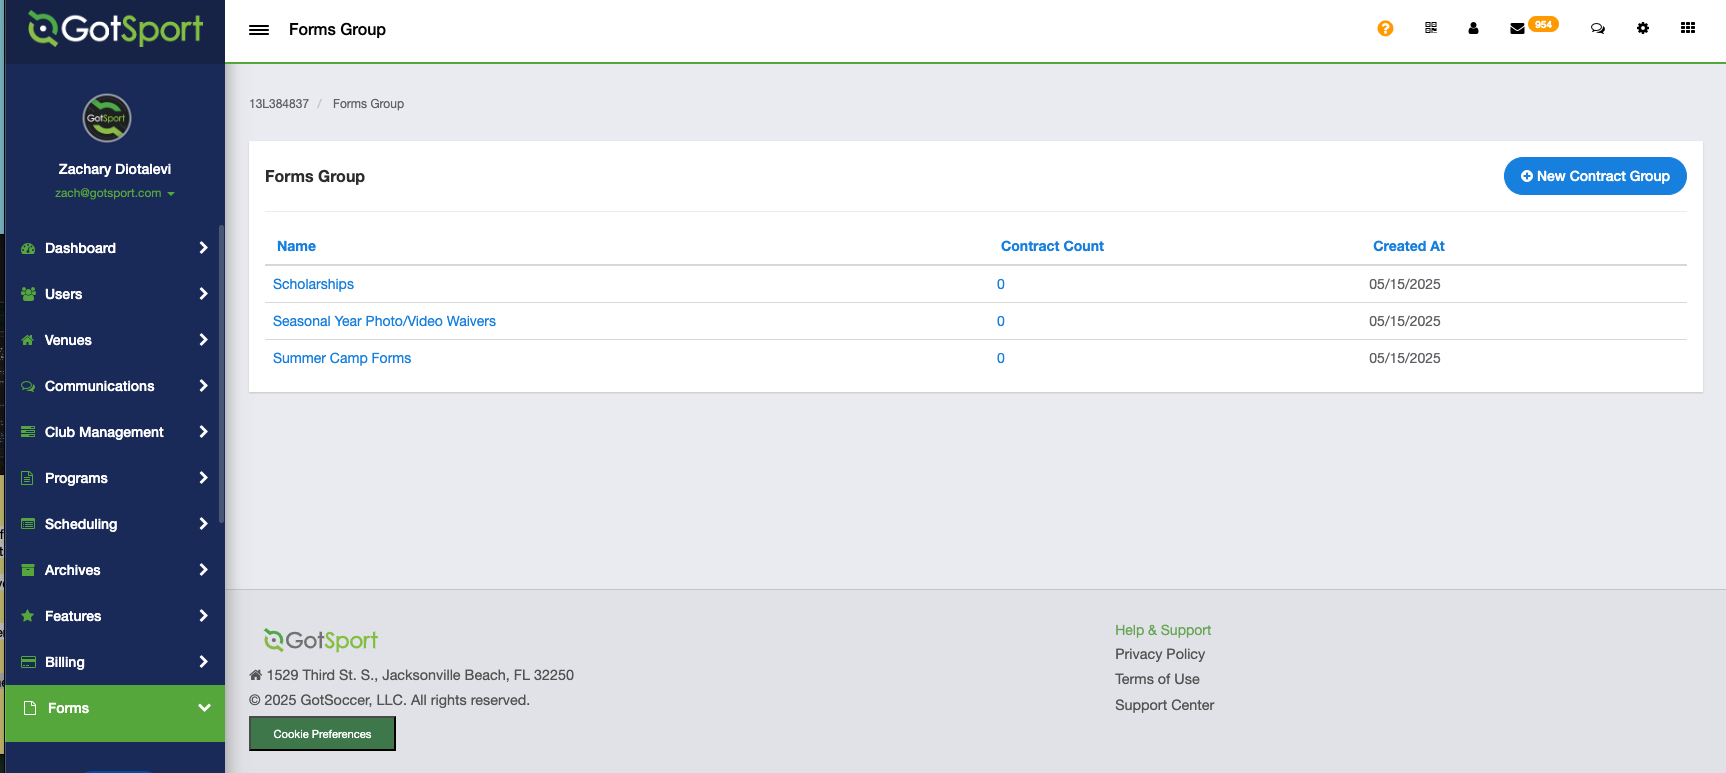
Task: Sort by the Contract Count column header
Action: click(1052, 246)
